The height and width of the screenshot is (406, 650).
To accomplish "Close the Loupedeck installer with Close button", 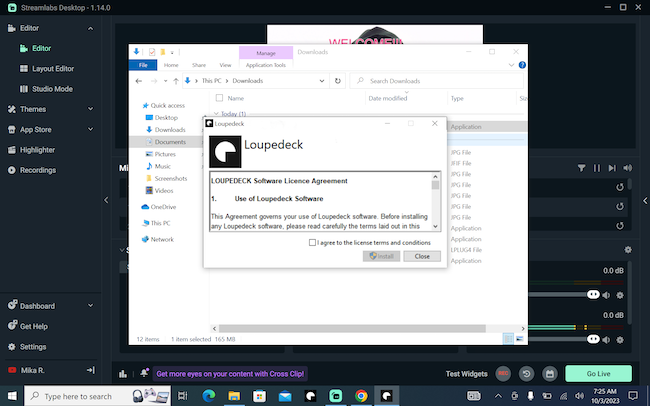I will pyautogui.click(x=422, y=256).
